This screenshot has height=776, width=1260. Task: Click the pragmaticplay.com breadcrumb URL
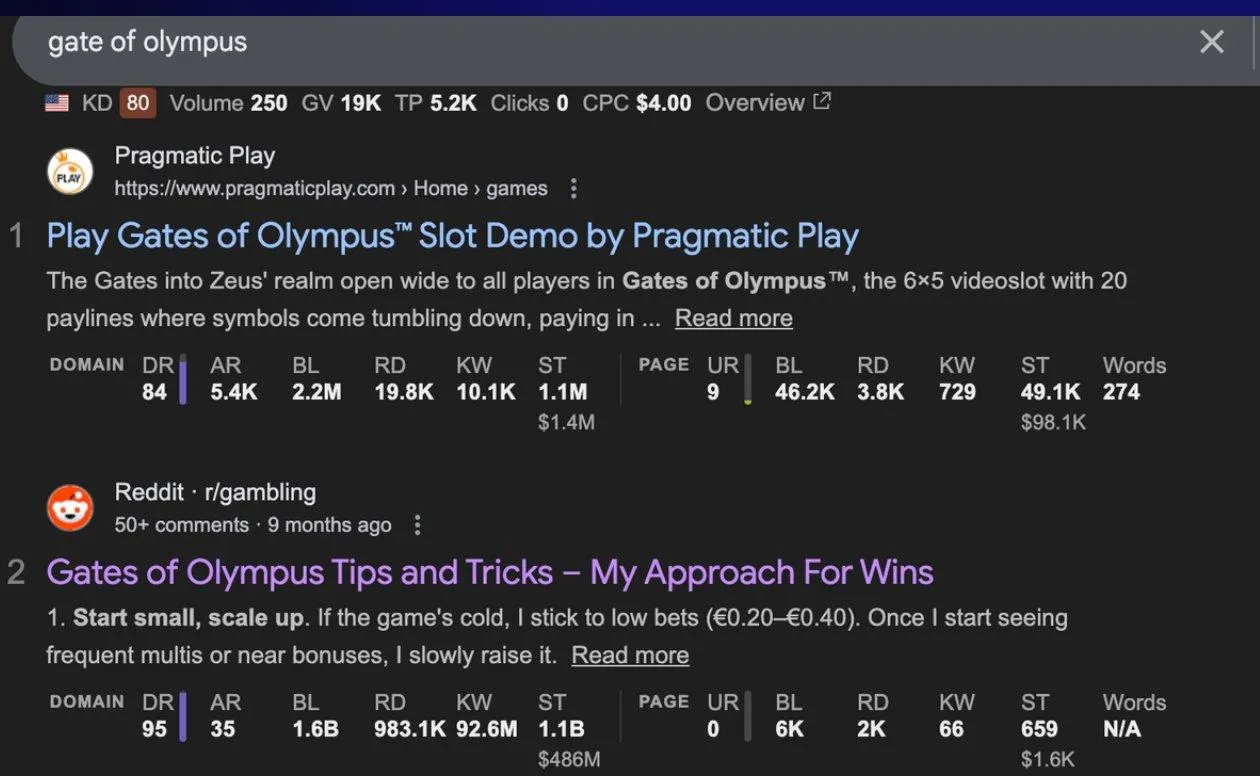point(331,188)
